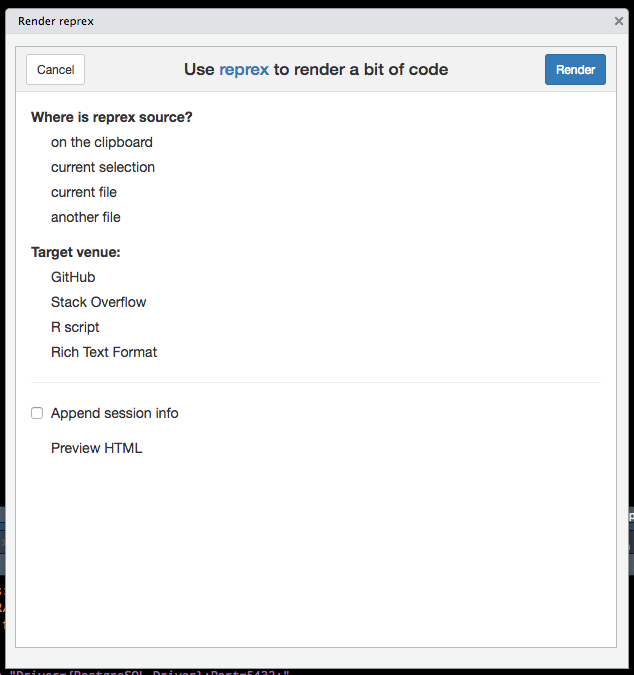Screen dimensions: 634x675
Task: Open the reprex hyperlink in the heading
Action: click(244, 69)
